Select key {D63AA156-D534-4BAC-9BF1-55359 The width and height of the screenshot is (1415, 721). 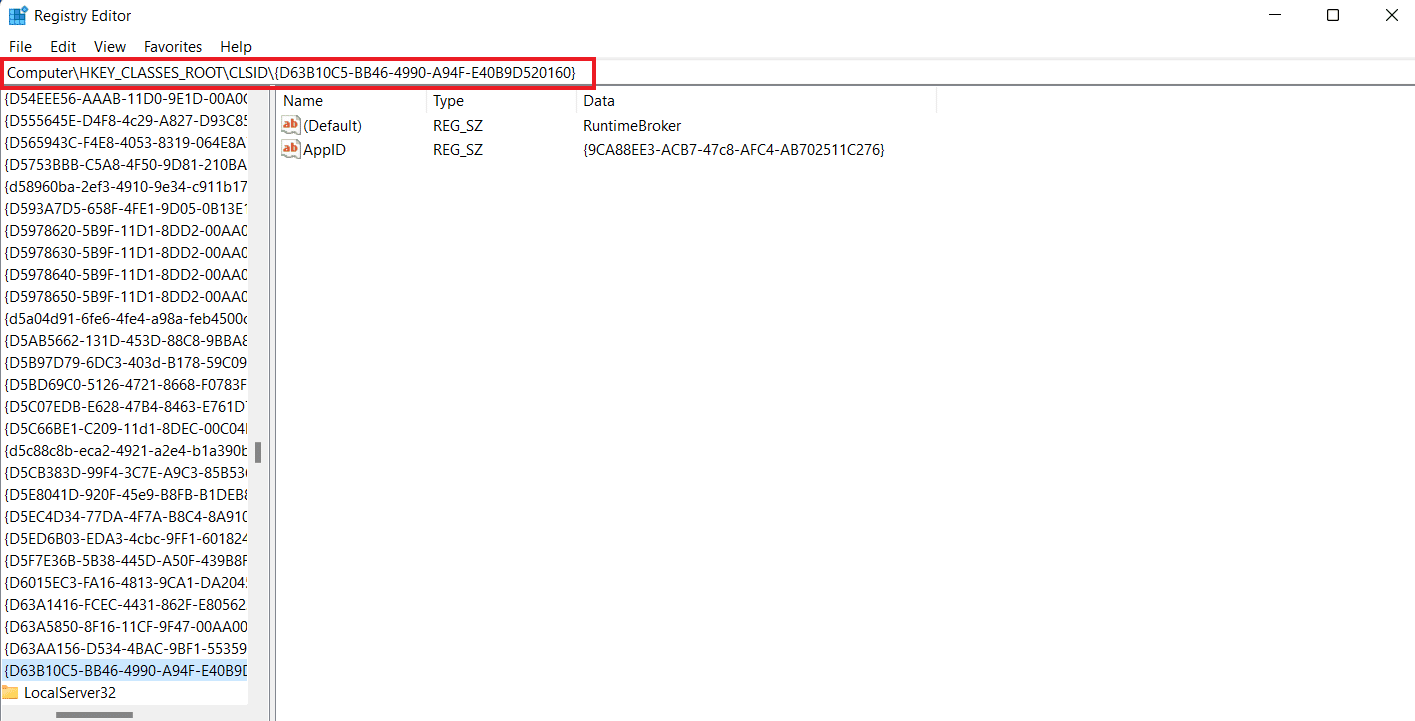pyautogui.click(x=125, y=649)
